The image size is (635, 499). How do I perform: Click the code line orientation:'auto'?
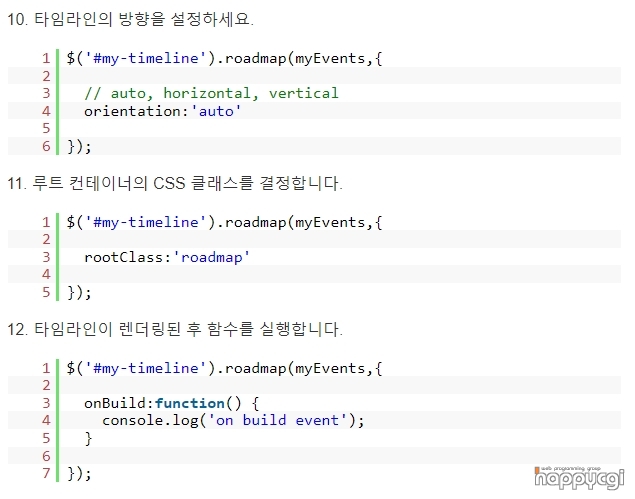pyautogui.click(x=162, y=111)
